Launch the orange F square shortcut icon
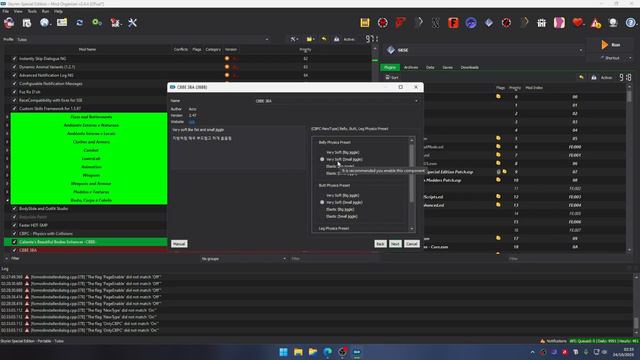This screenshot has width=640, height=360. coord(453,23)
